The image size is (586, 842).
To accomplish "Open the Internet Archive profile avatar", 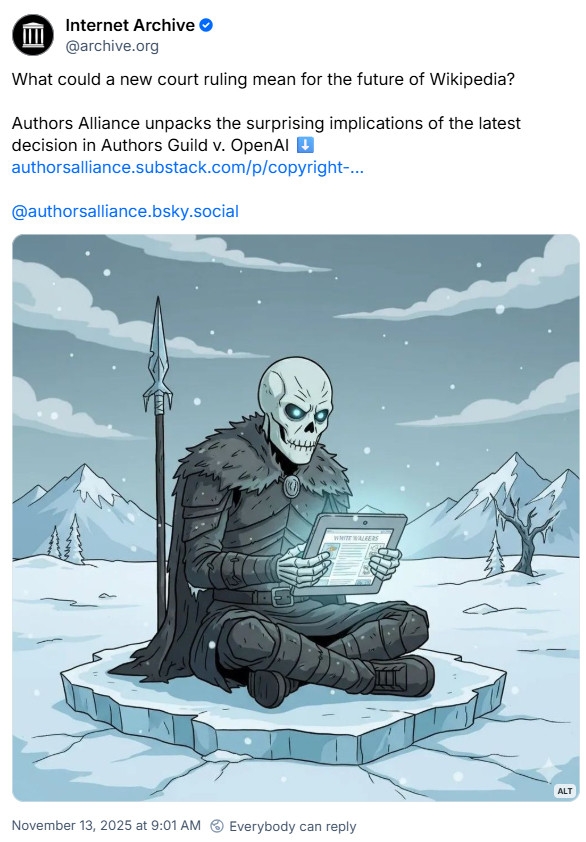I will click(33, 35).
